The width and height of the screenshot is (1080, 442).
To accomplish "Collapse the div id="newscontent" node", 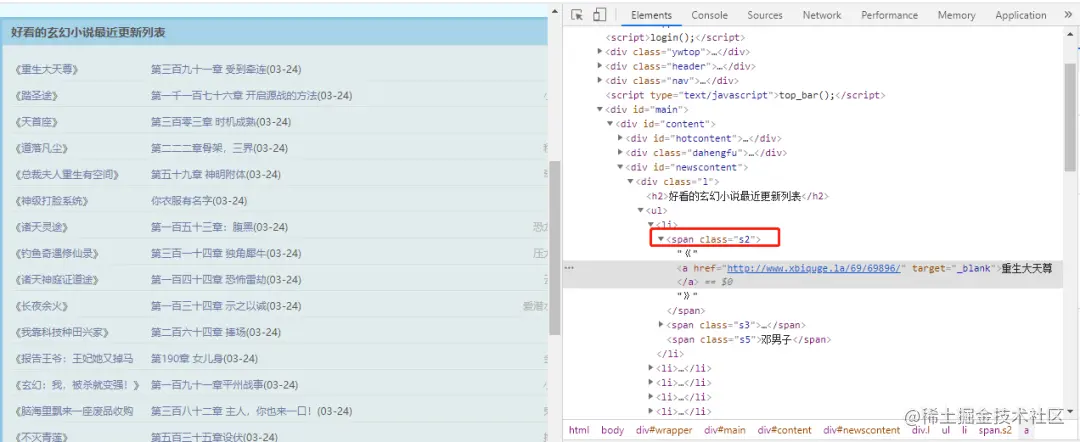I will pyautogui.click(x=620, y=167).
